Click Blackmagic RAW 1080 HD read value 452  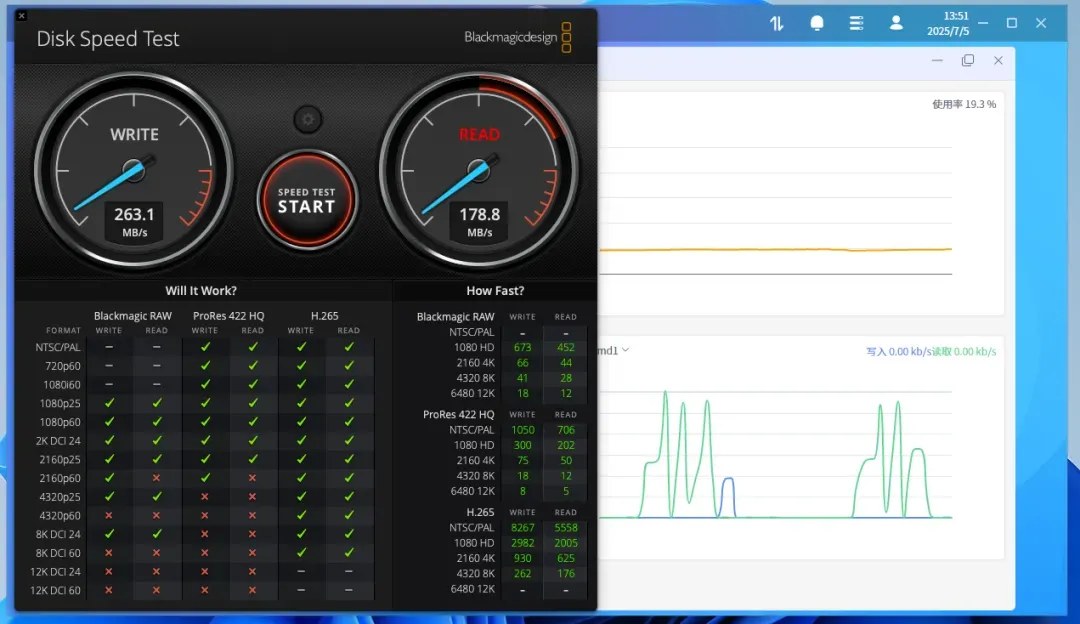565,348
